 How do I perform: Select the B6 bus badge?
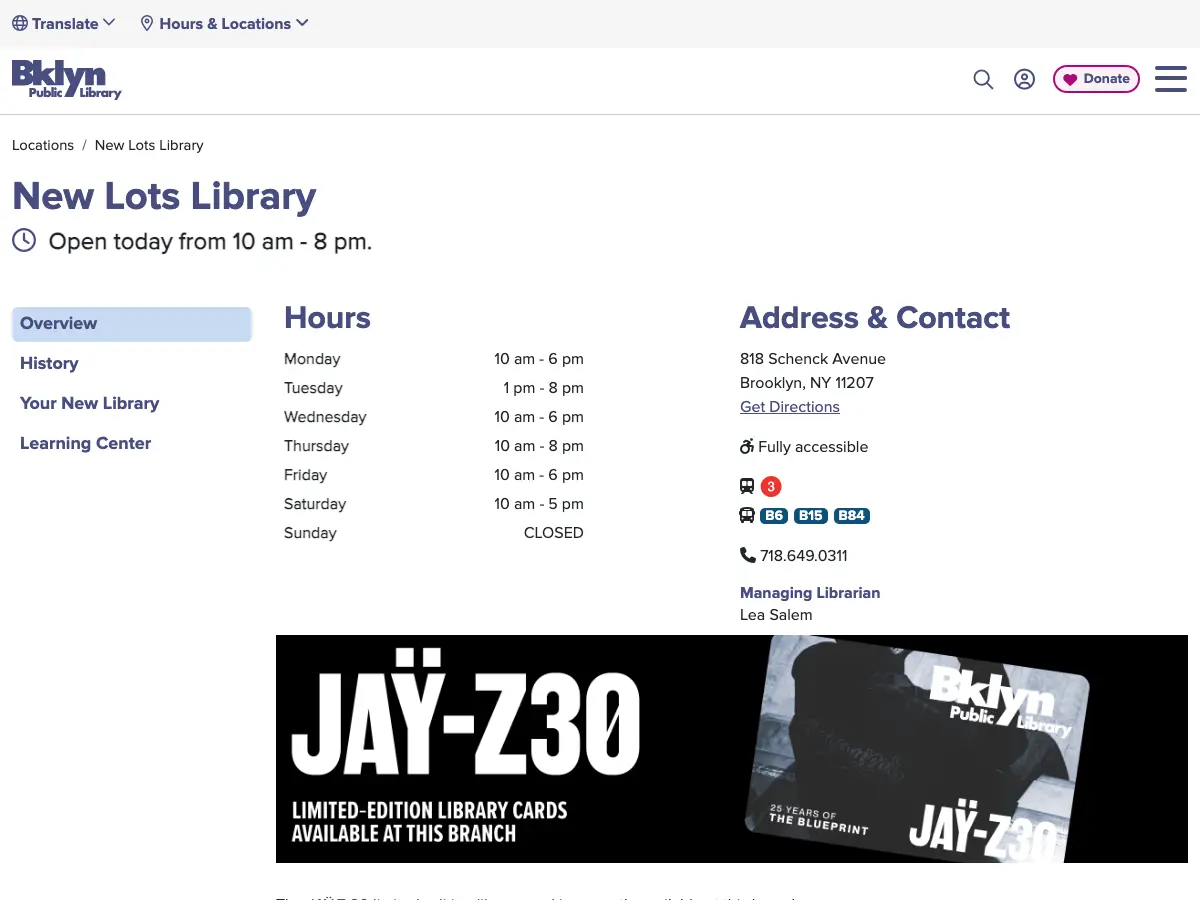click(774, 516)
